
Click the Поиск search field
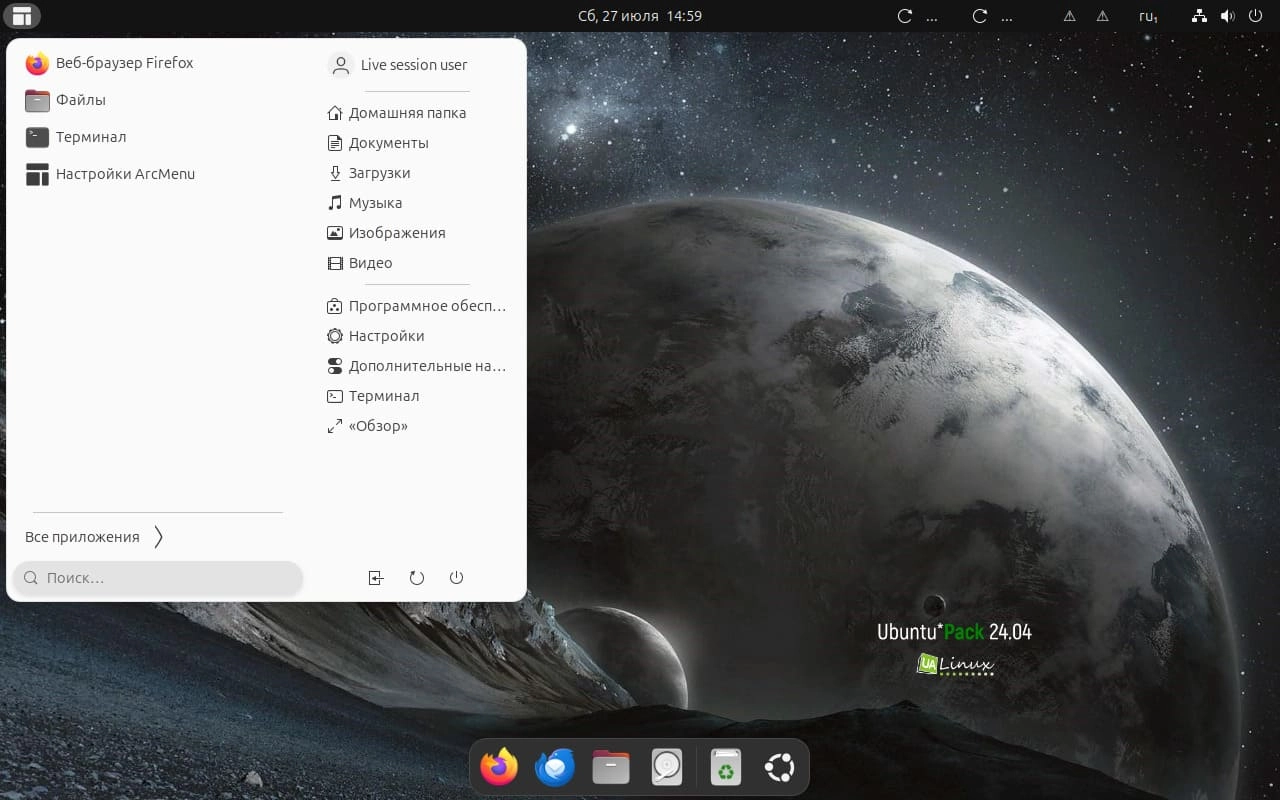click(157, 578)
